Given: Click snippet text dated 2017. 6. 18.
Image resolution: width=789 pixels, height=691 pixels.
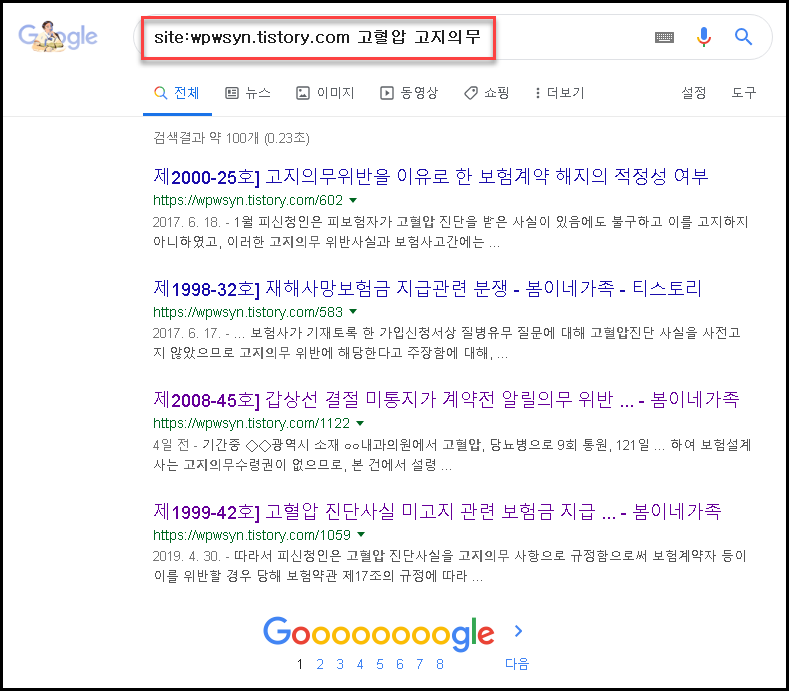Looking at the screenshot, I should [x=451, y=232].
